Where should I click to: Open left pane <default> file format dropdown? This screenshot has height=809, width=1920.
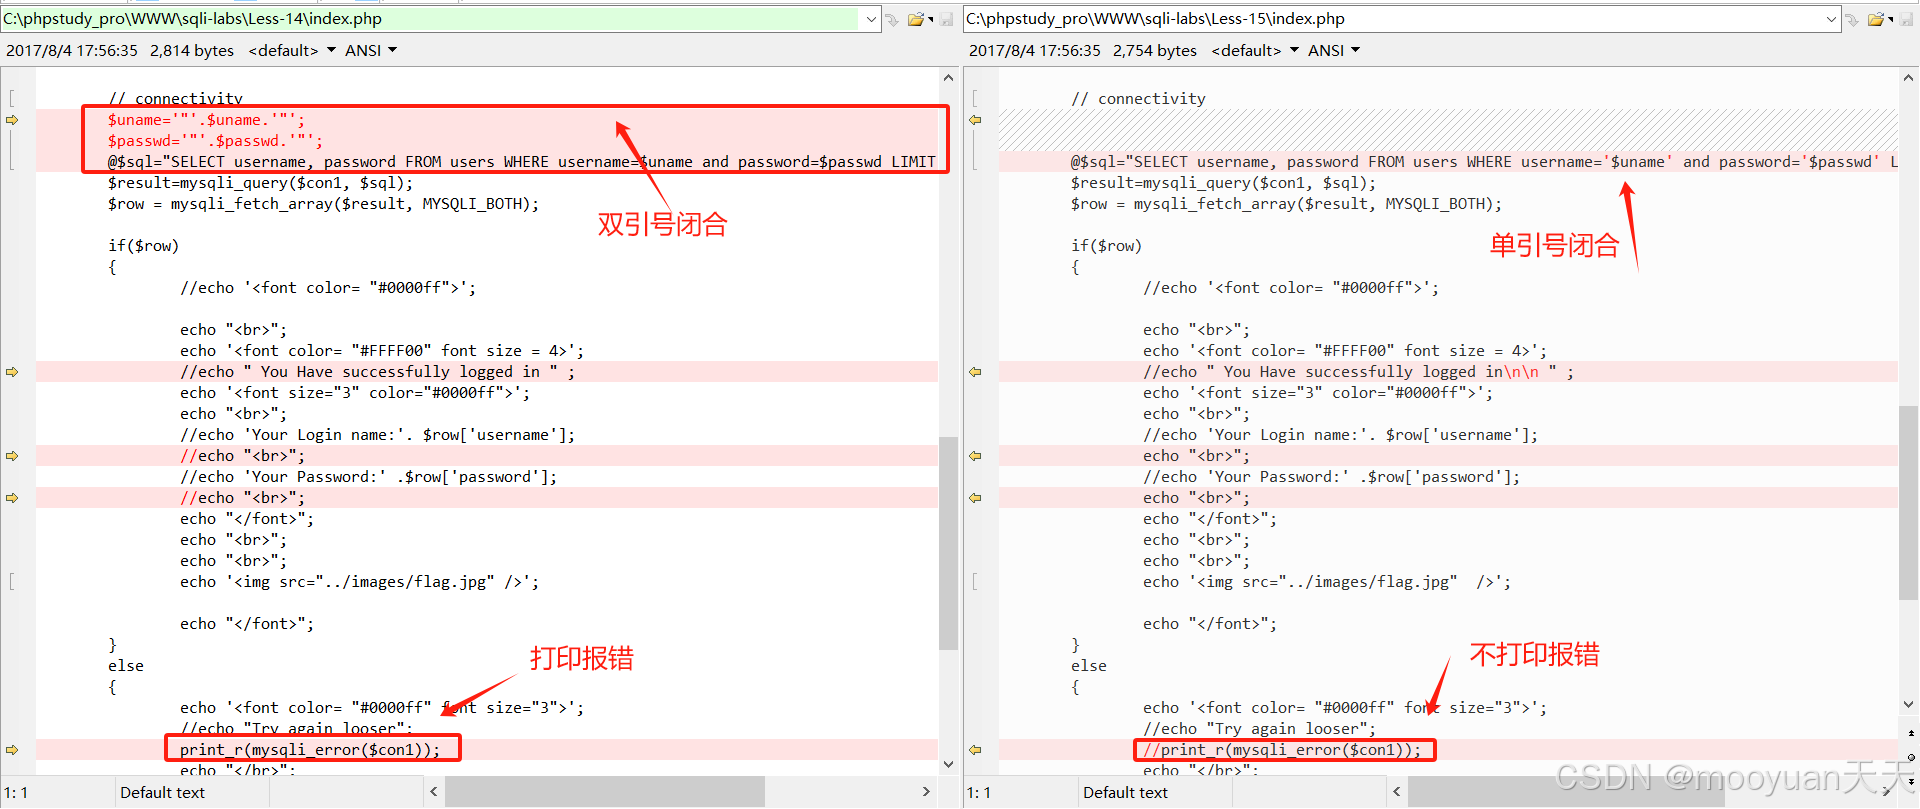292,50
